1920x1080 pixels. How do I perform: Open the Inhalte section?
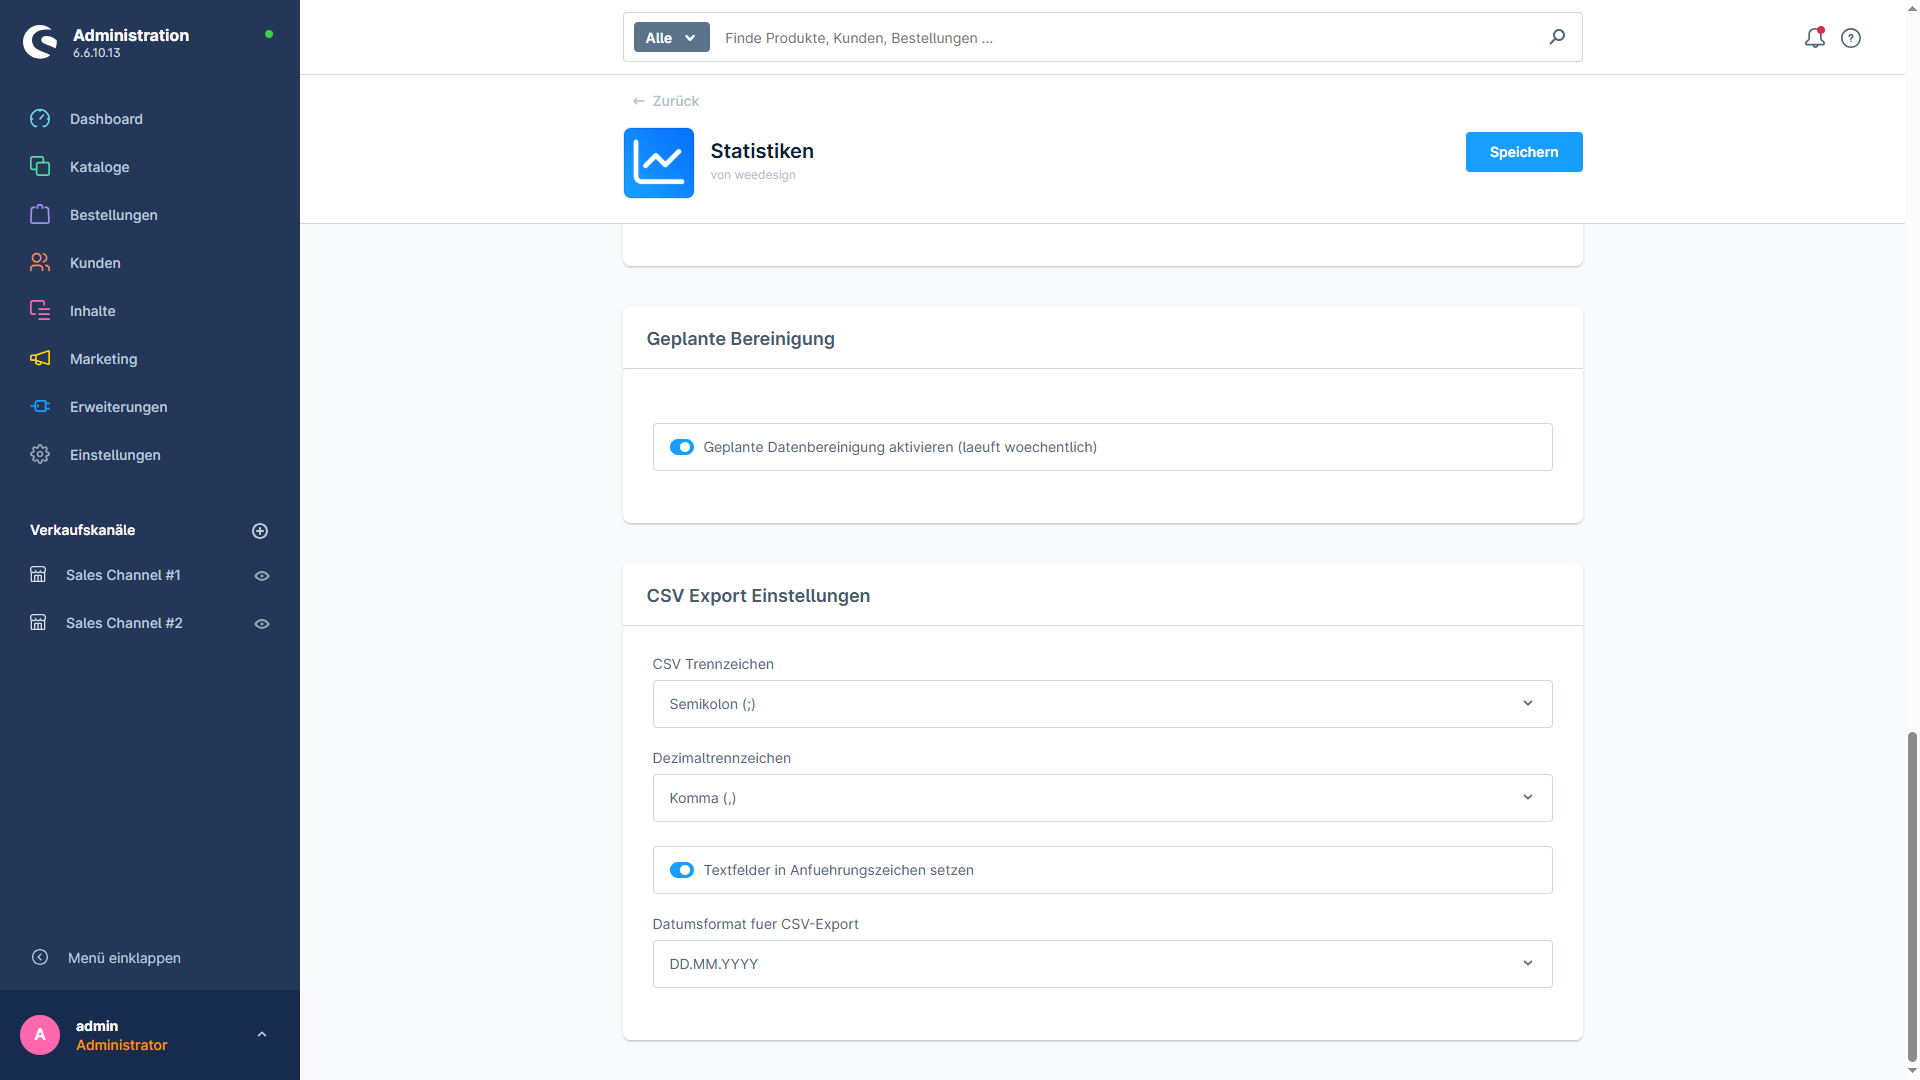[92, 311]
